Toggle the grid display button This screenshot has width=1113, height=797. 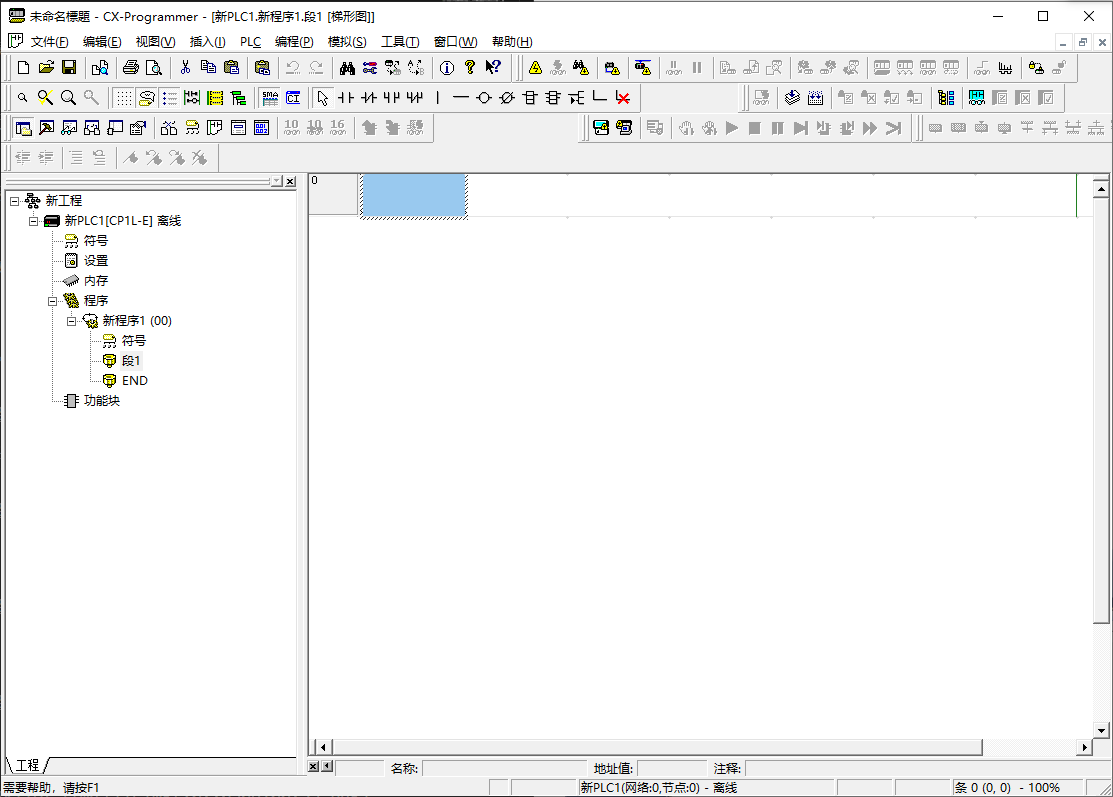click(x=124, y=98)
